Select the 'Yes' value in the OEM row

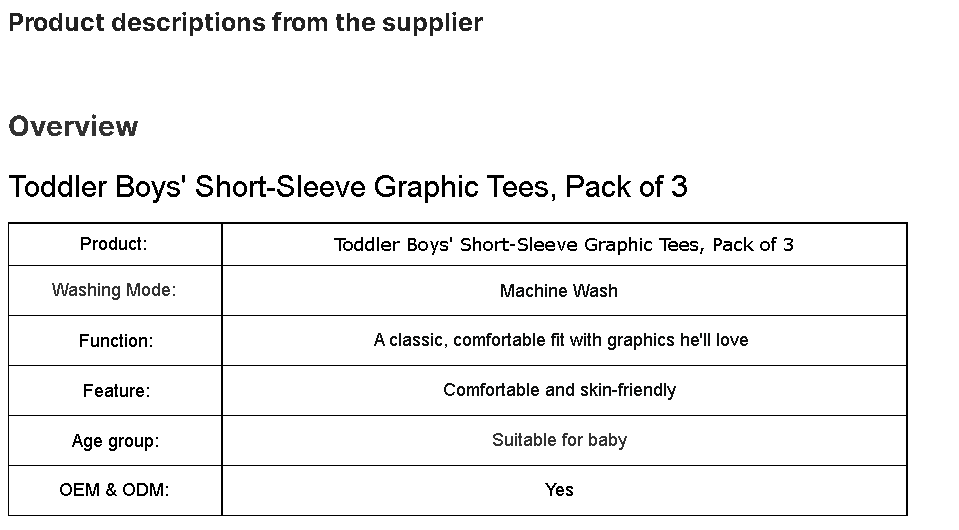(559, 490)
